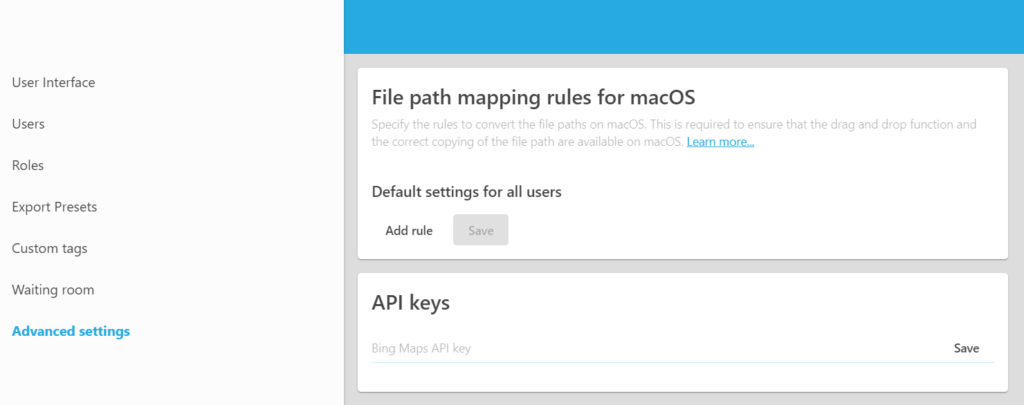Select the Advanced settings sidebar item
The height and width of the screenshot is (405, 1024).
click(71, 331)
